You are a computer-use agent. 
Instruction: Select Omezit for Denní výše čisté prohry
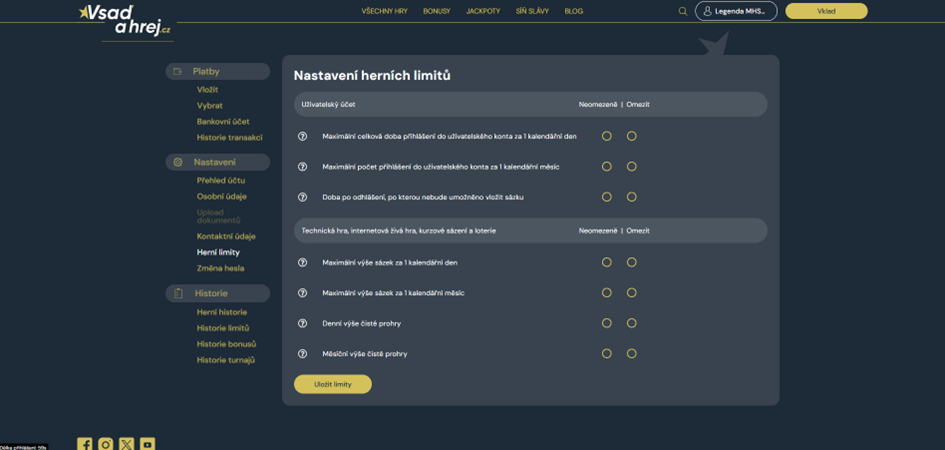click(632, 323)
